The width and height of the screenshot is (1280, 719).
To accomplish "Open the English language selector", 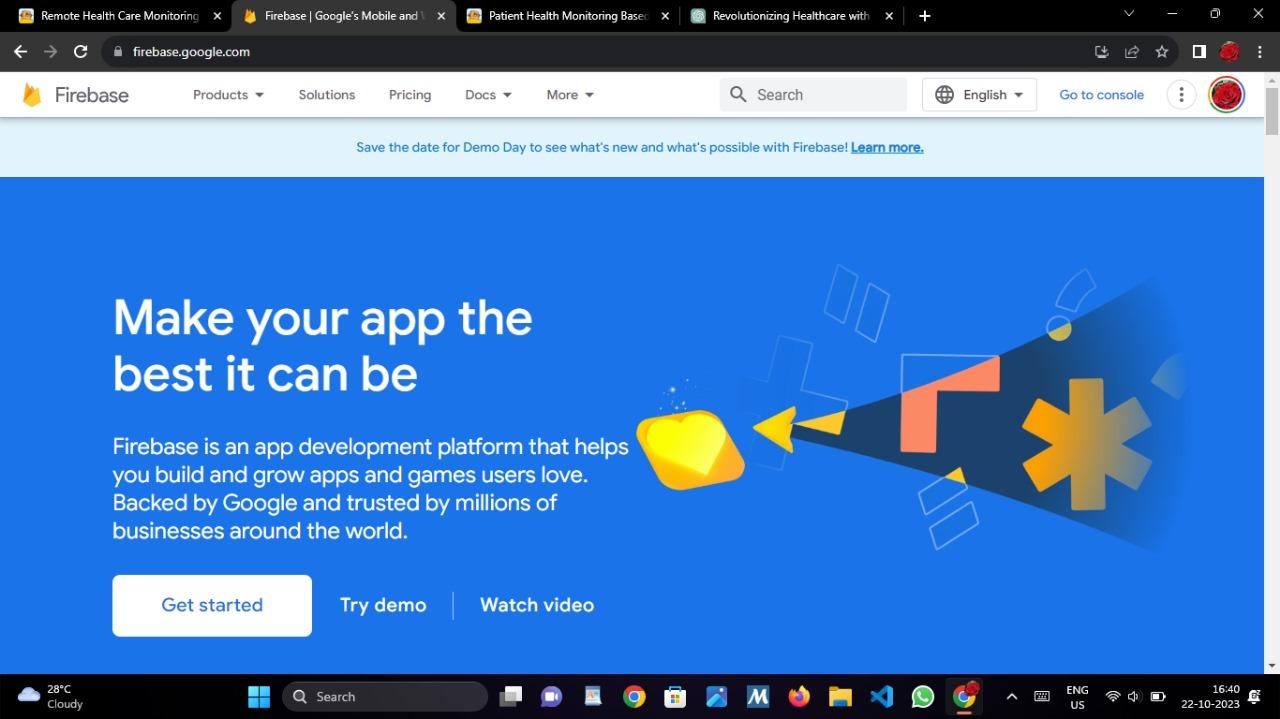I will click(979, 95).
